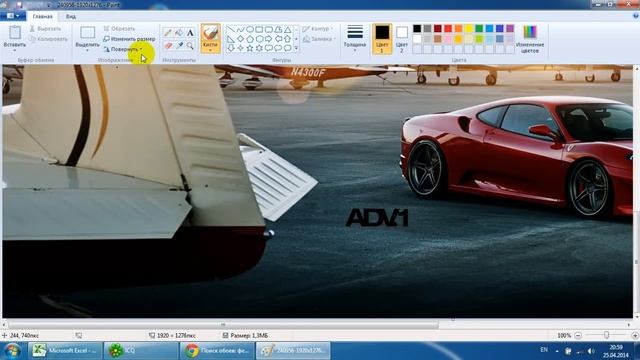
Task: Click Обрезать crop button
Action: [x=119, y=29]
